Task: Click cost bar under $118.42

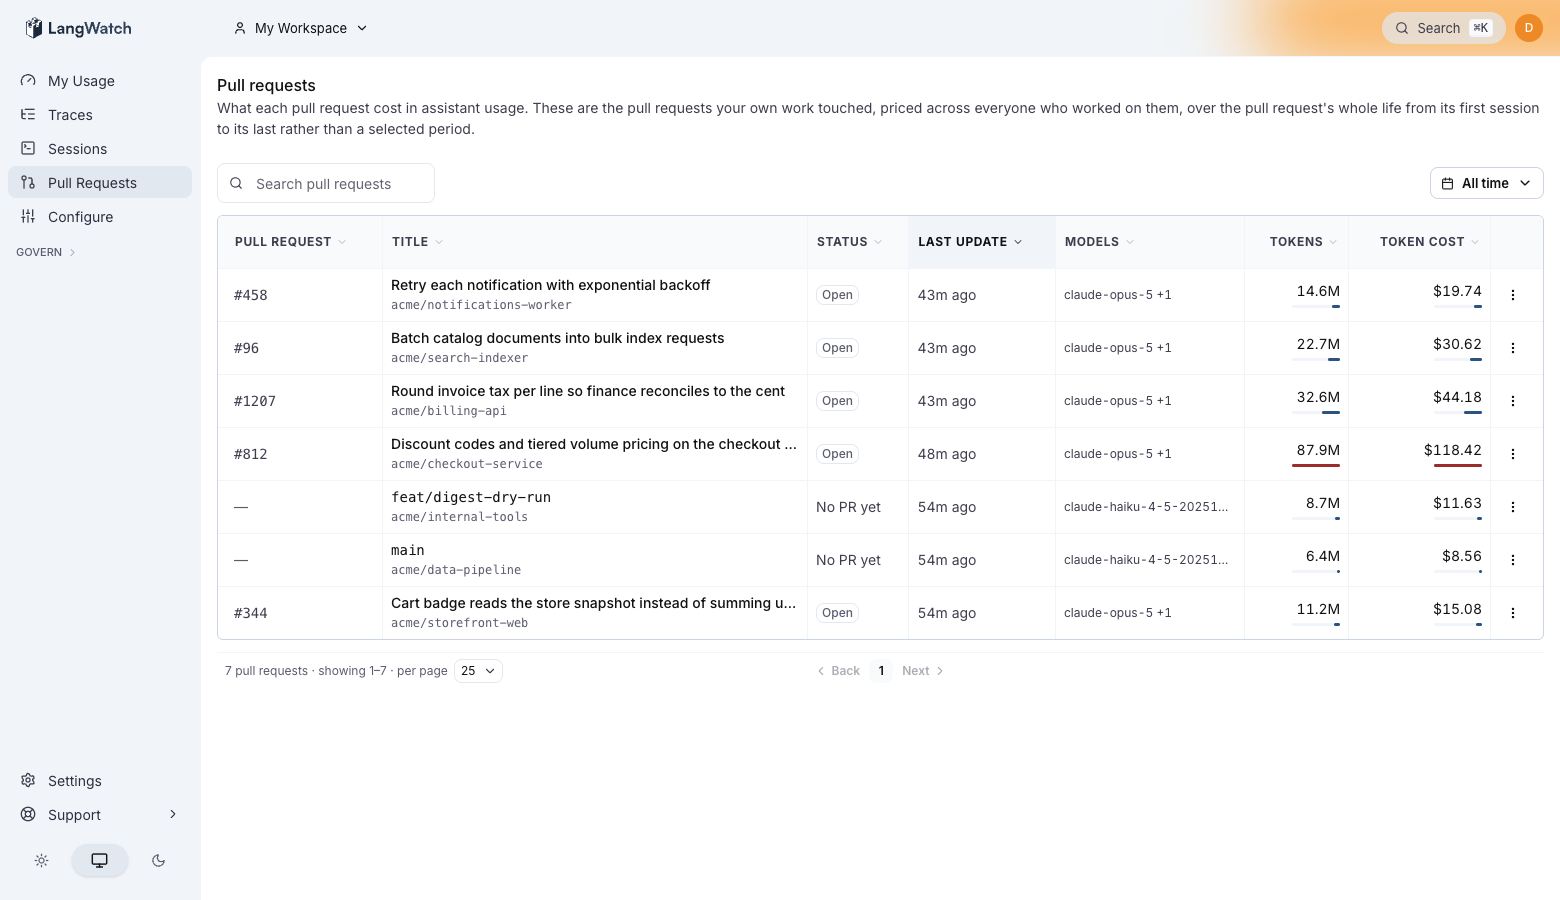Action: click(1458, 466)
